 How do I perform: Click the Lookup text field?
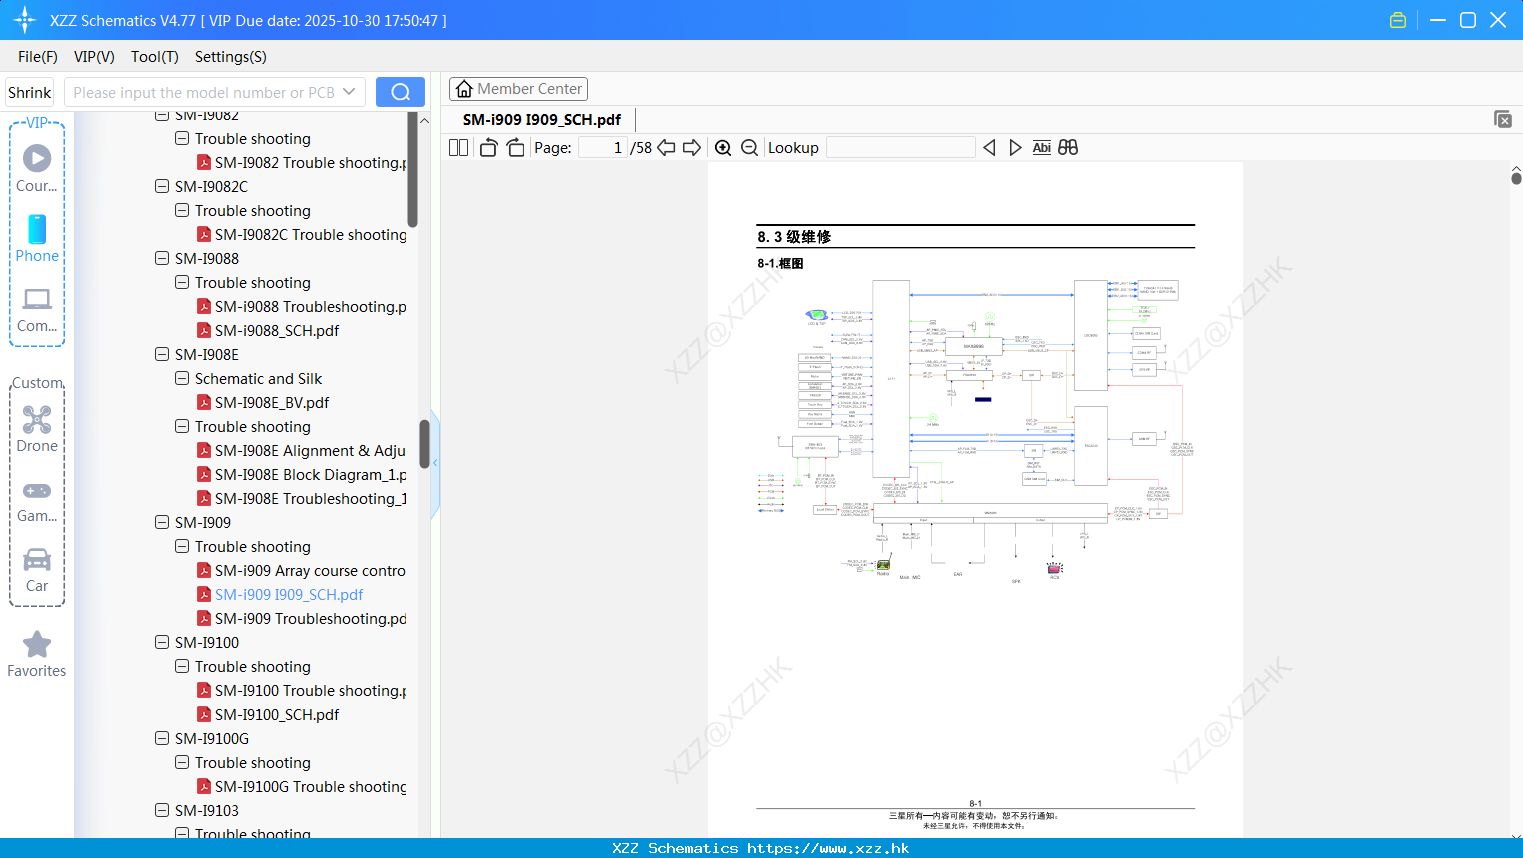coord(900,147)
